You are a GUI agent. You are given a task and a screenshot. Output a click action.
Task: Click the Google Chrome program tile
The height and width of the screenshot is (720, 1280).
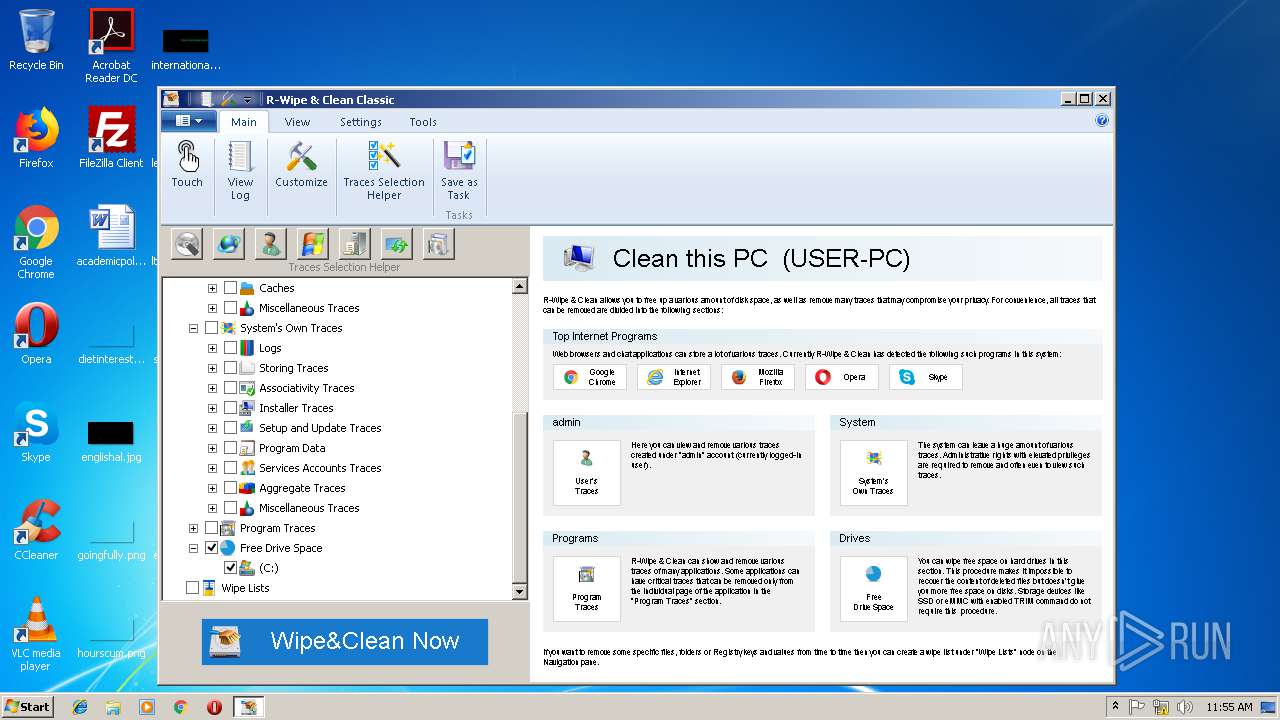pos(590,377)
